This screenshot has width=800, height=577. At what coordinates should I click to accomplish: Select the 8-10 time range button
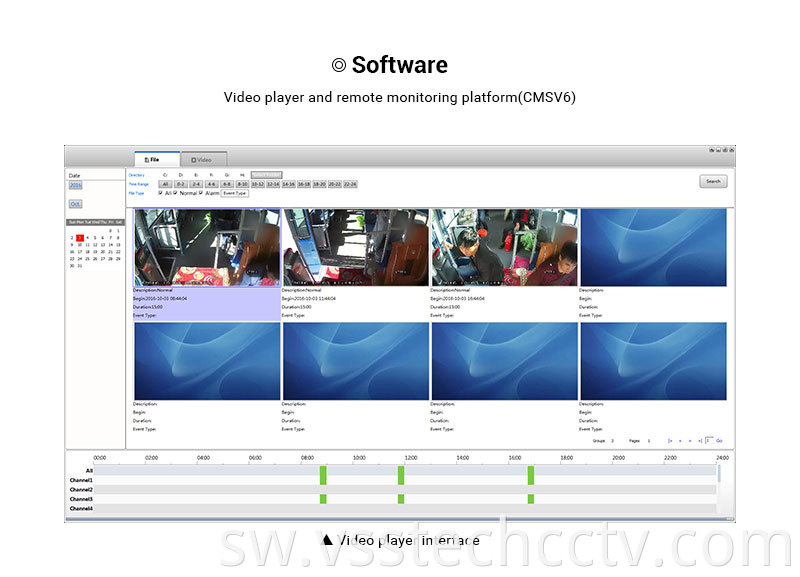coord(242,184)
